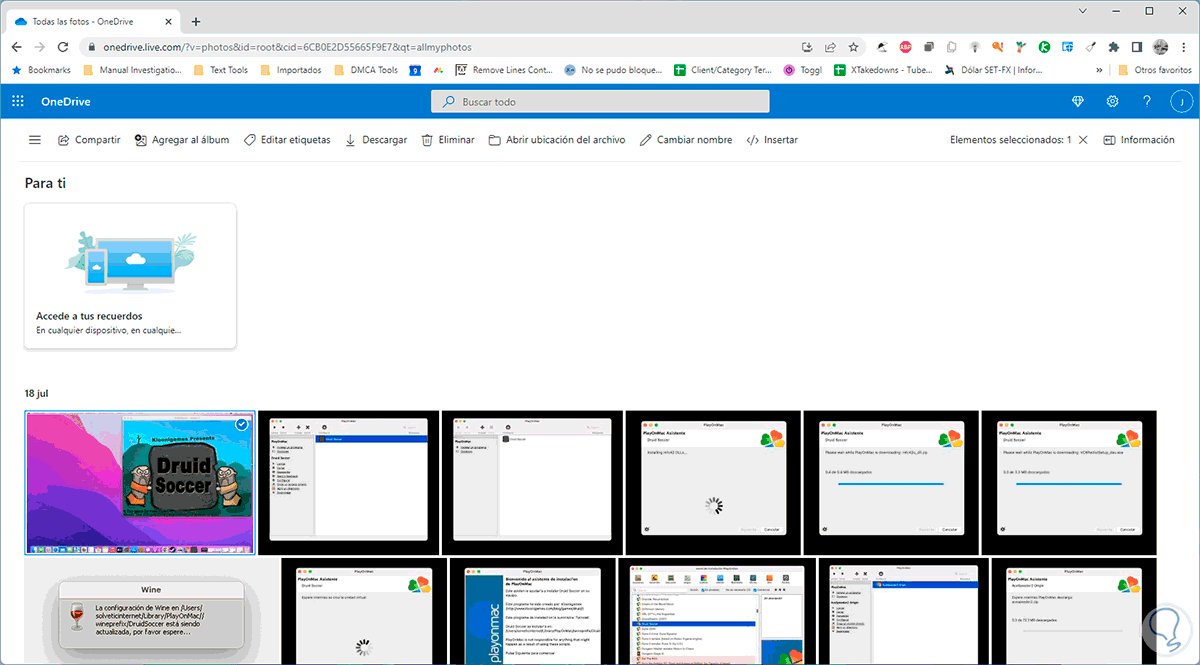Open the No se pudo bloque... bookmark
The height and width of the screenshot is (665, 1200).
[613, 70]
